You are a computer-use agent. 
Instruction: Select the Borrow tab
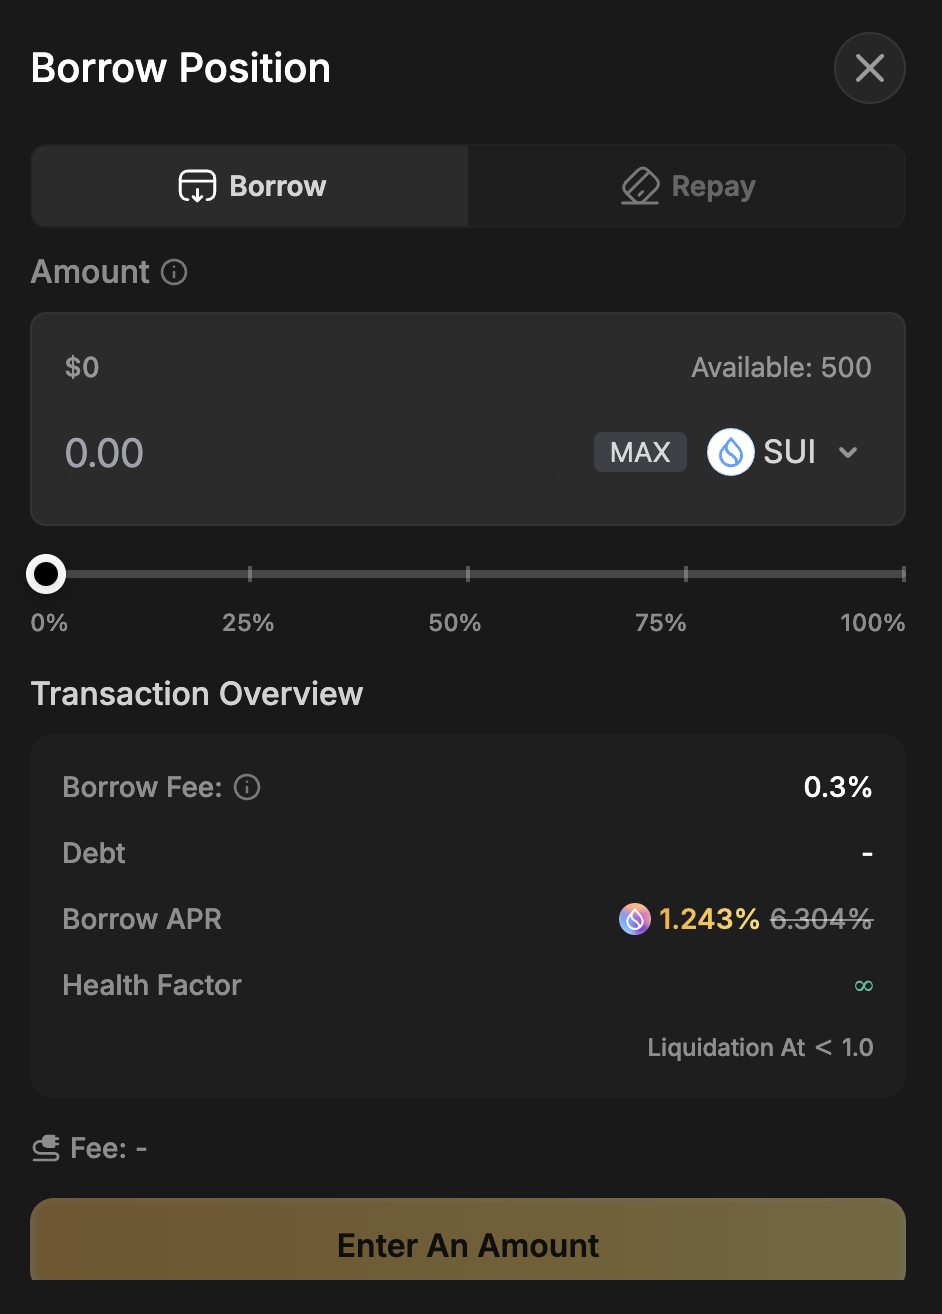tap(250, 187)
